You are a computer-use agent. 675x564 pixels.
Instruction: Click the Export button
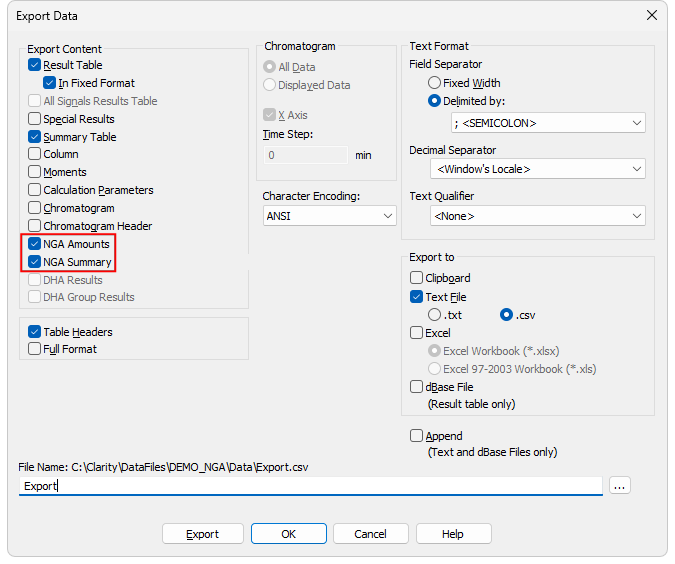[x=203, y=534]
